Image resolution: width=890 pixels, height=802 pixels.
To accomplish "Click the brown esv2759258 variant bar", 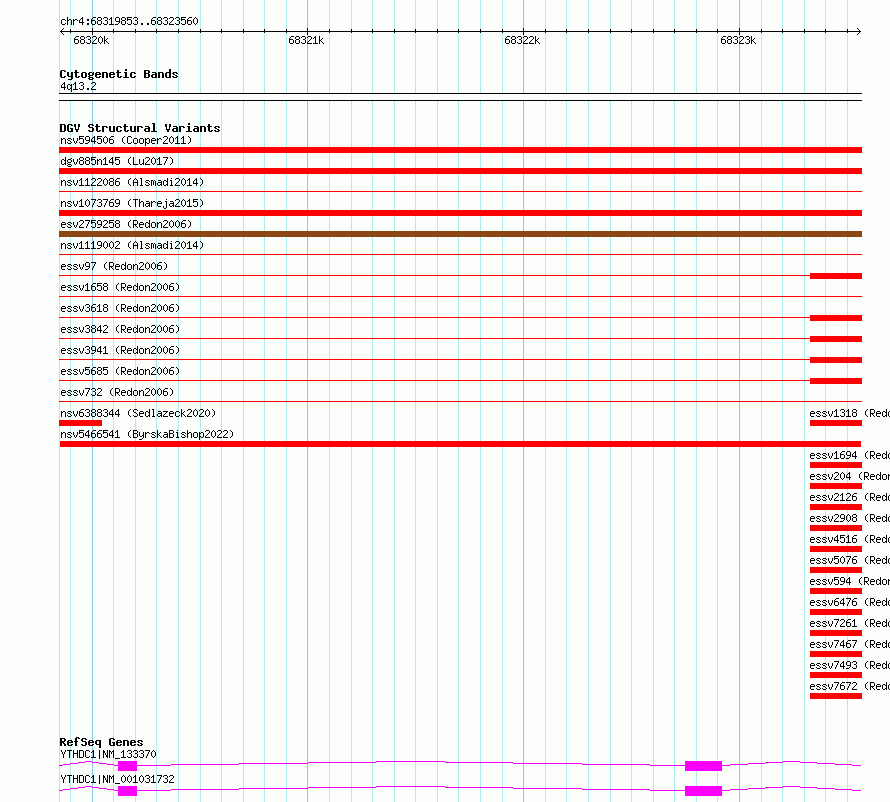I will coord(460,234).
